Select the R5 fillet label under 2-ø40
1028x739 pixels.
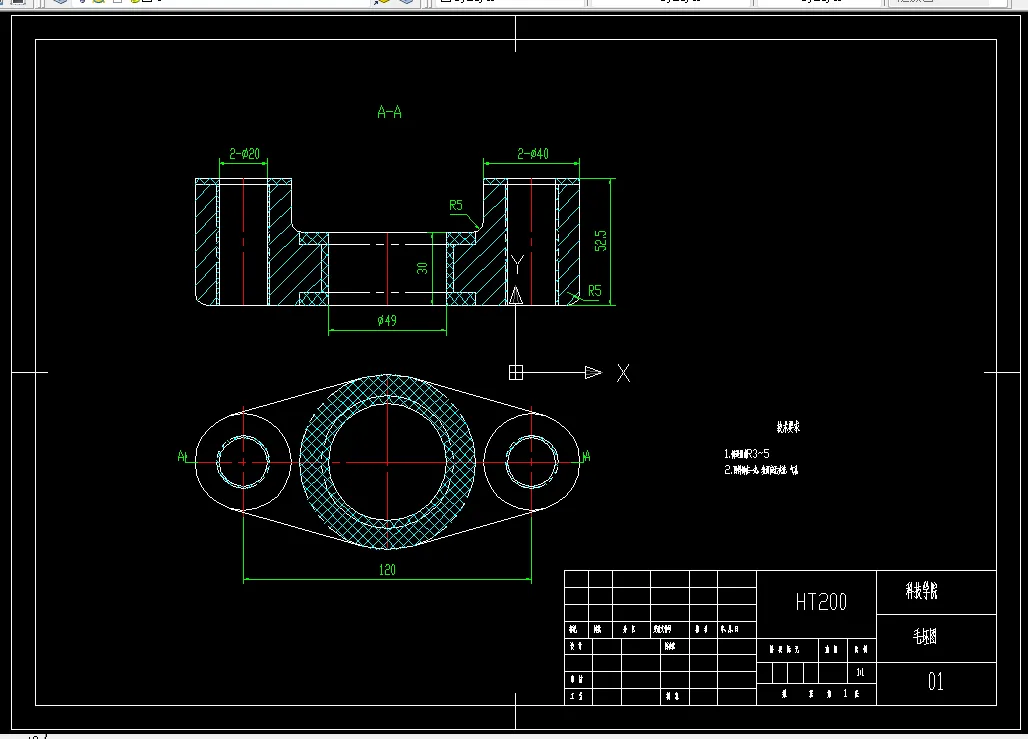456,205
